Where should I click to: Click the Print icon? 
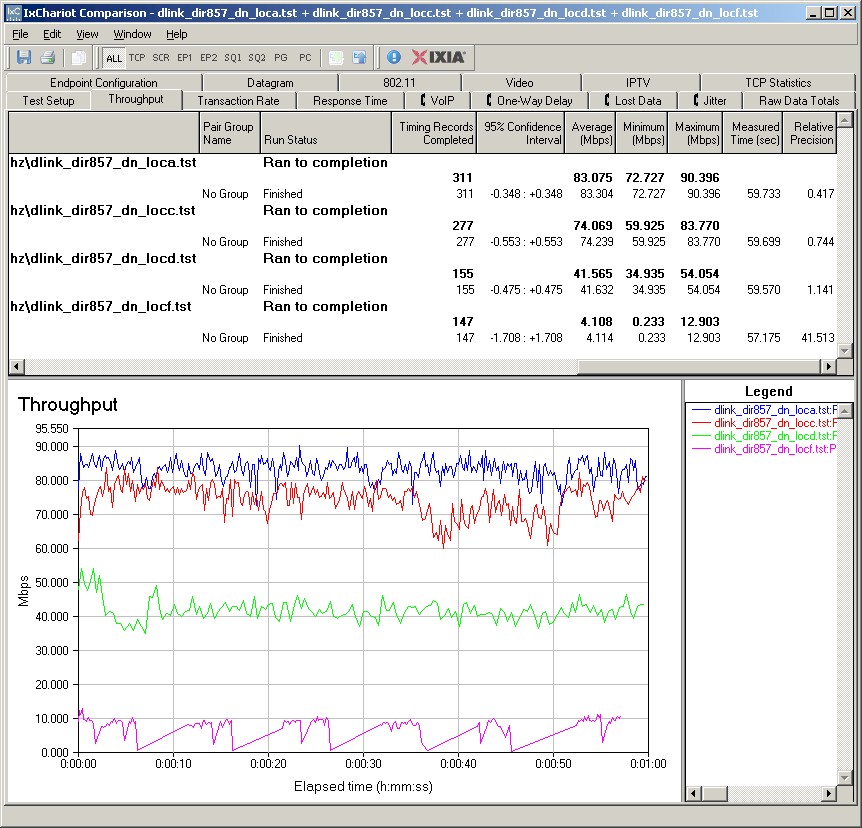tap(47, 57)
